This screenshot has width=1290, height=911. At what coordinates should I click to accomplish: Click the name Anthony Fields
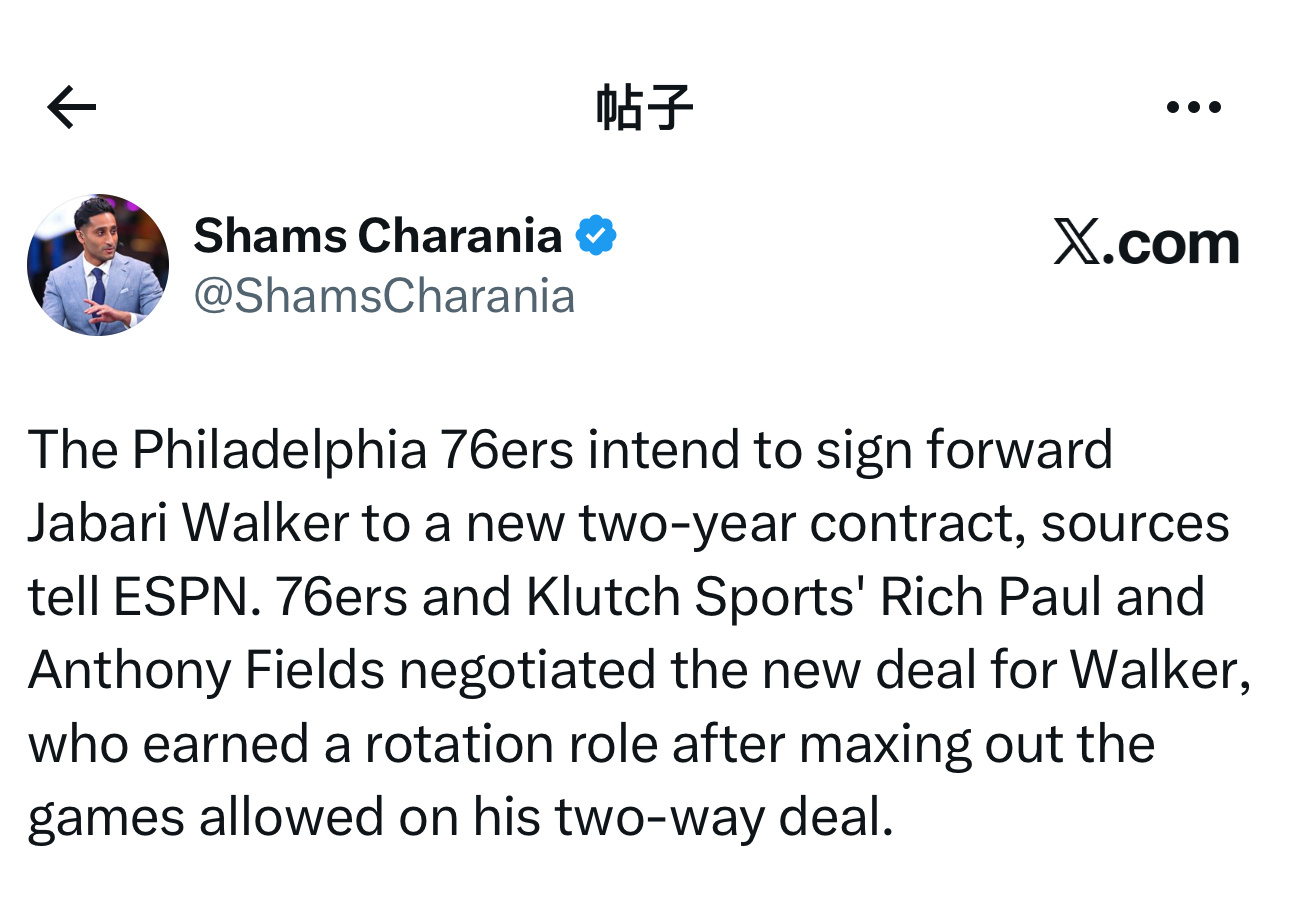[206, 670]
